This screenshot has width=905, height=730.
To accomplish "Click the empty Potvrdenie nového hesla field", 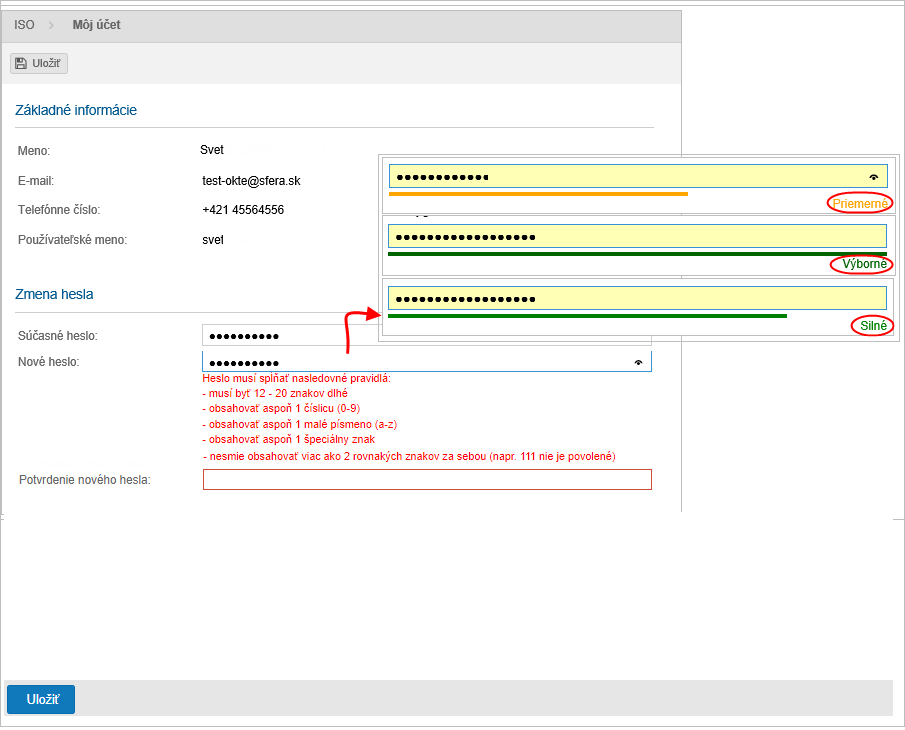I will (x=427, y=480).
